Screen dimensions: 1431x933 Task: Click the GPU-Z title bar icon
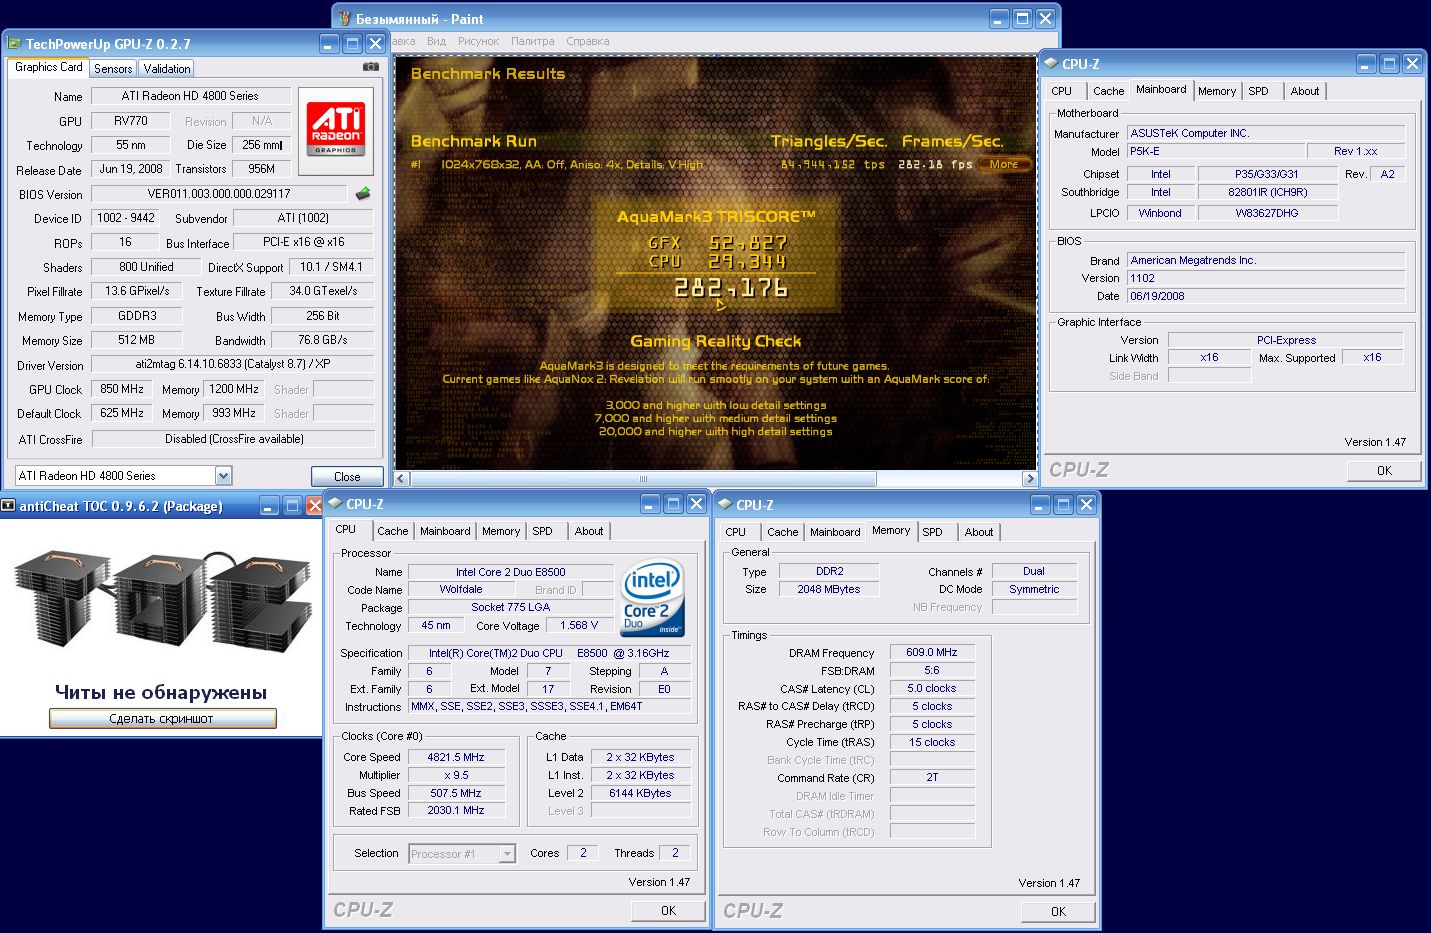coord(14,43)
